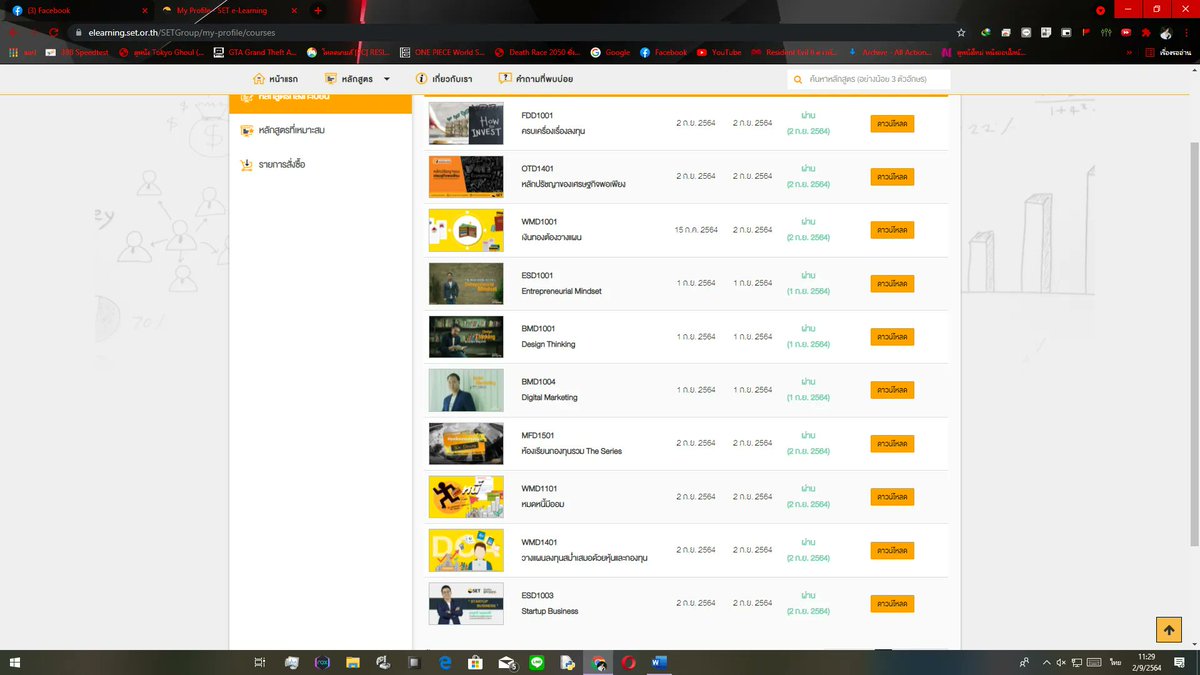
Task: Open Opera browser from the taskbar
Action: pyautogui.click(x=629, y=662)
